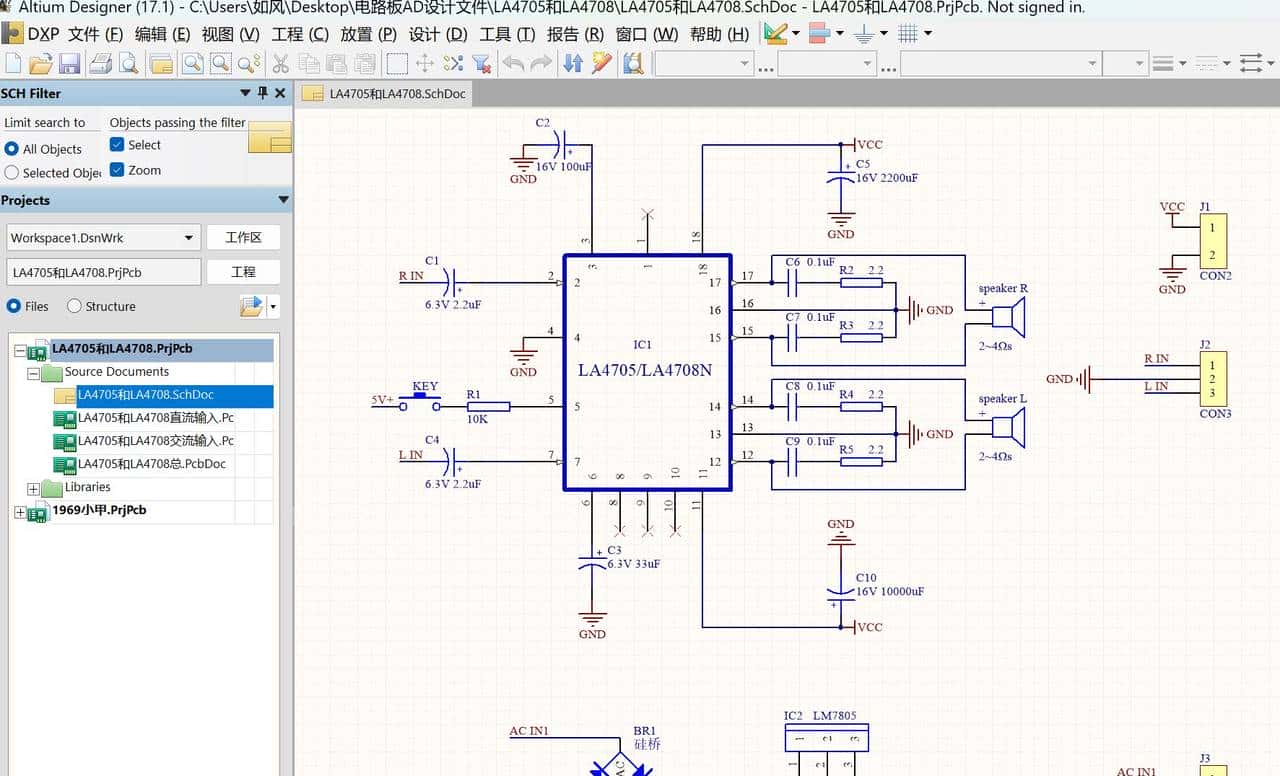
Task: Click the 工作区 button
Action: (x=243, y=238)
